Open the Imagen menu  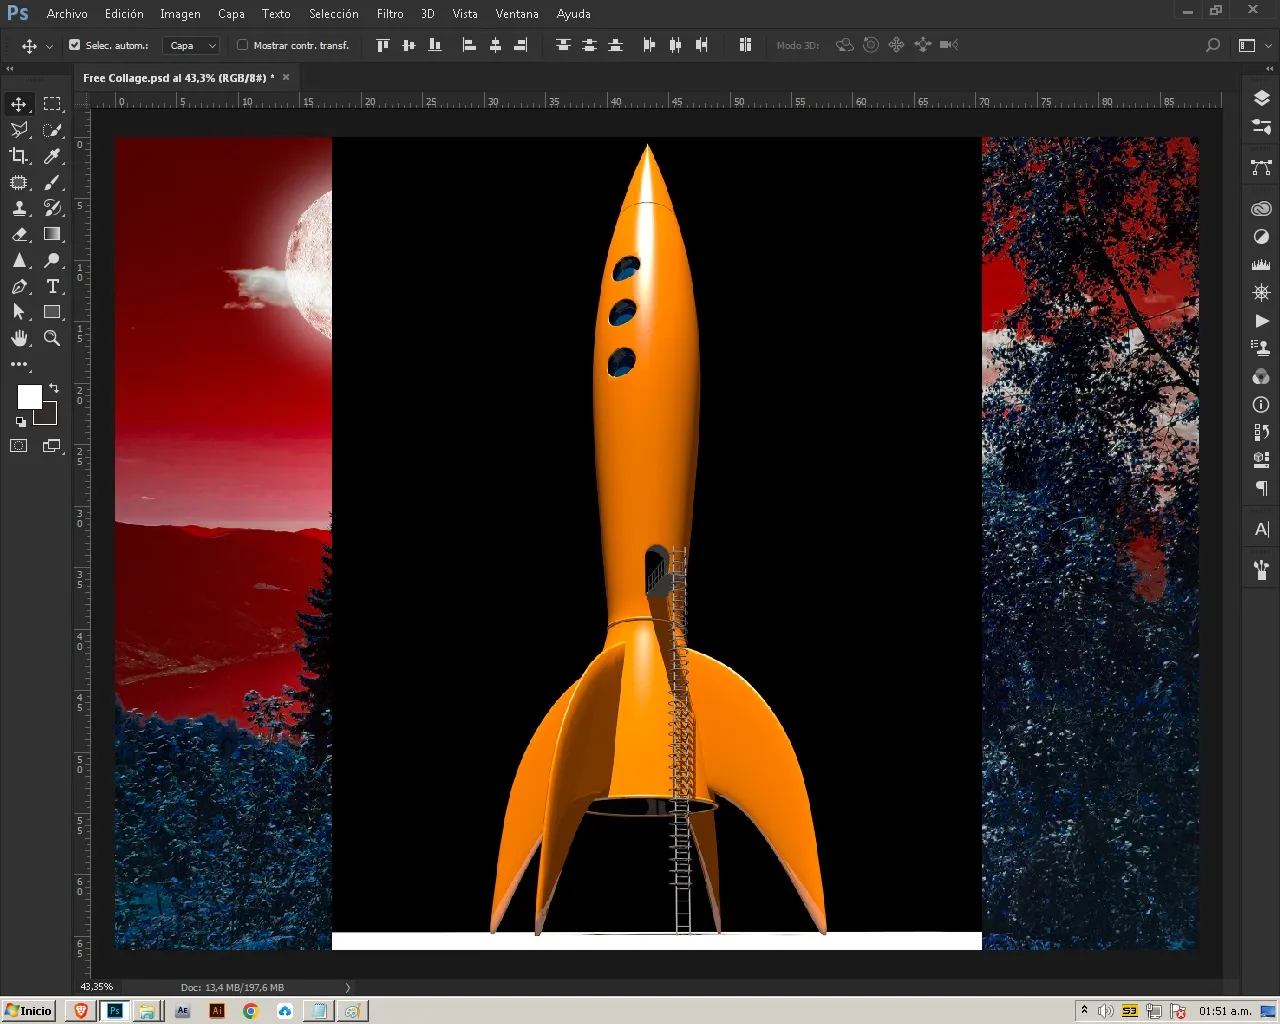[x=180, y=14]
